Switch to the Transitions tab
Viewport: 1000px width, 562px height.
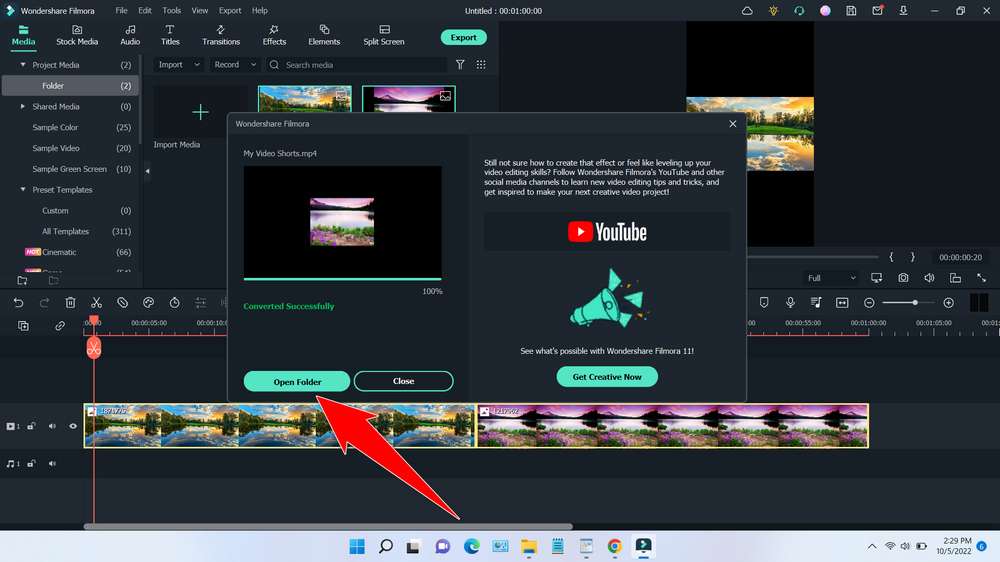[x=221, y=36]
